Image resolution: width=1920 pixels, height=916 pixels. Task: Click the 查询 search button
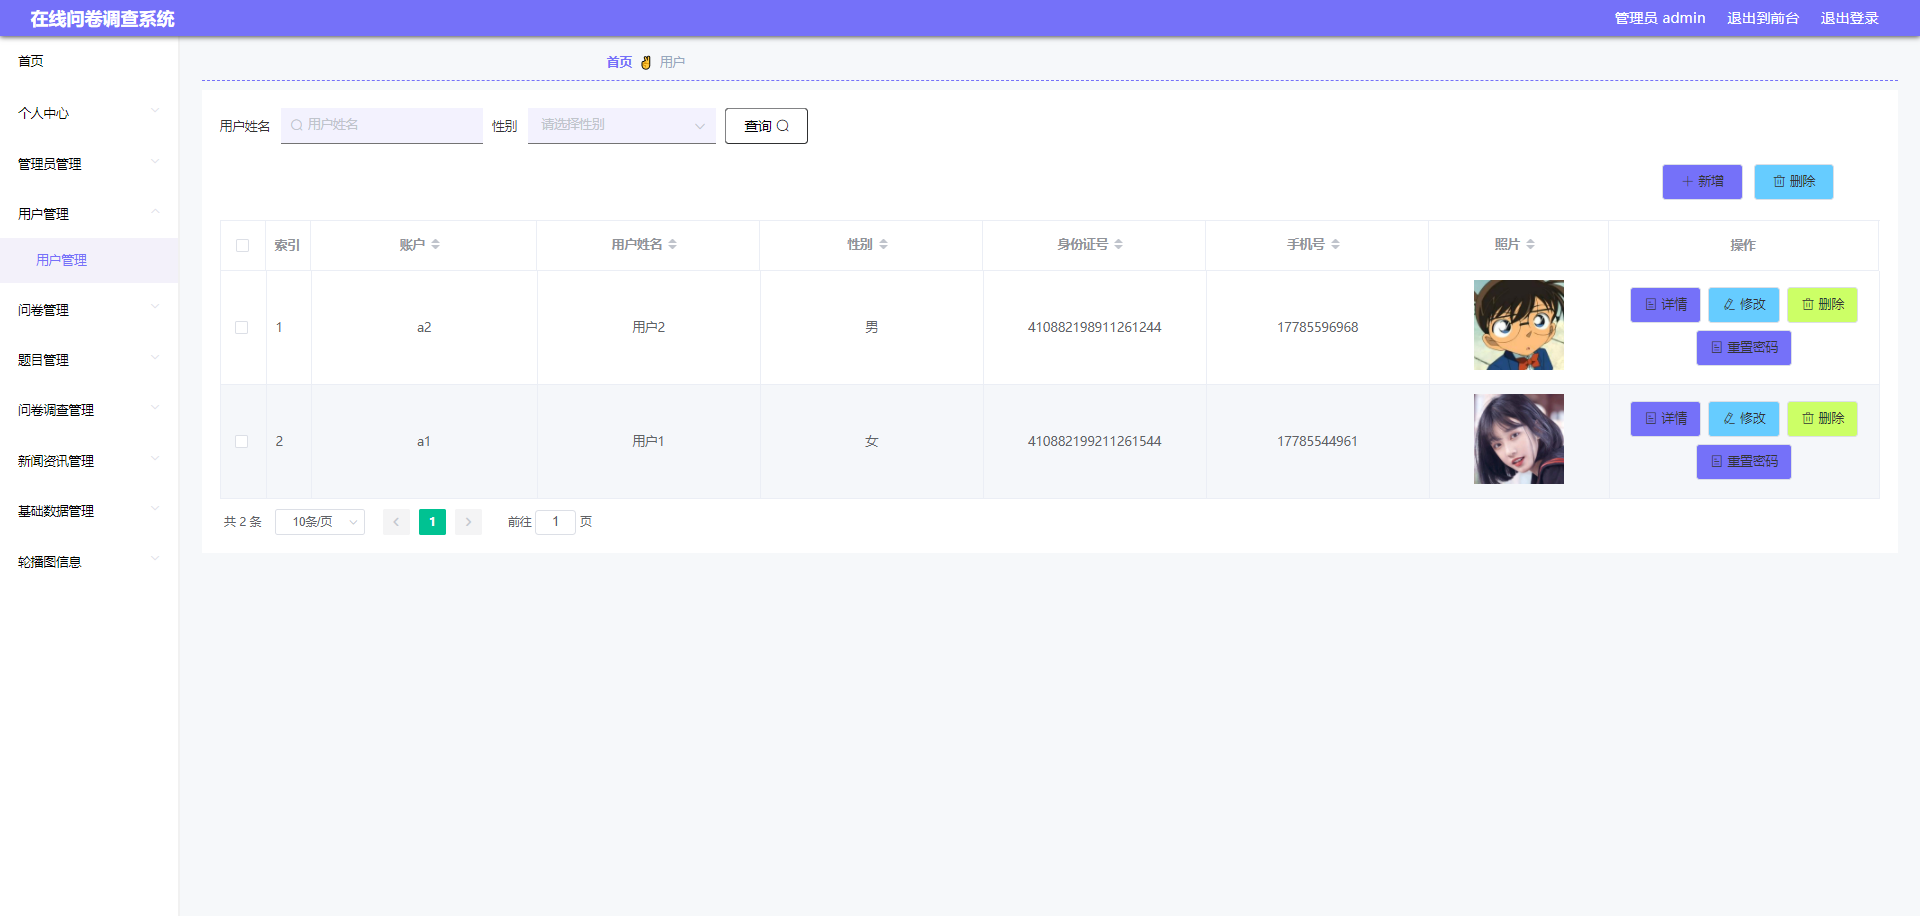pos(766,126)
